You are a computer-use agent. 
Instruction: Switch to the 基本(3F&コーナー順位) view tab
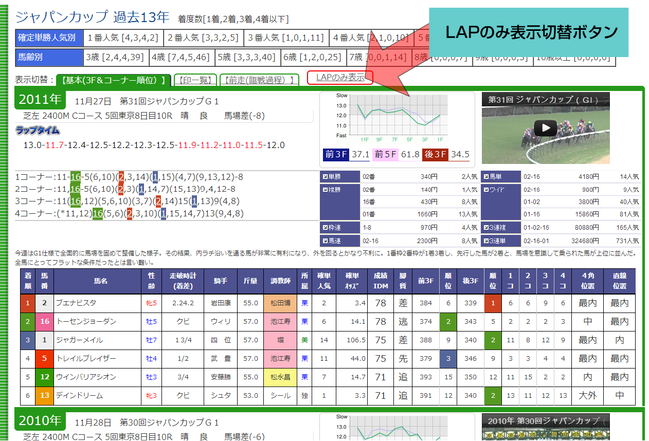click(113, 80)
